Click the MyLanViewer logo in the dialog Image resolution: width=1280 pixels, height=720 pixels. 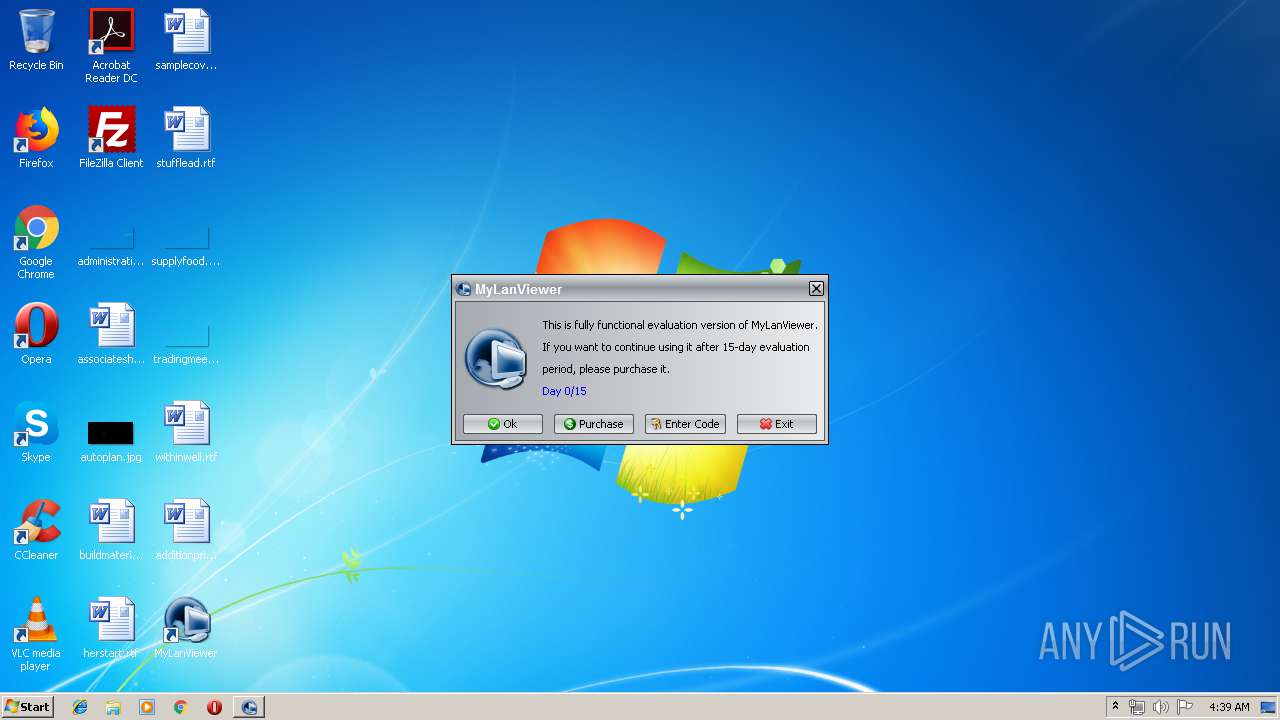(x=496, y=358)
